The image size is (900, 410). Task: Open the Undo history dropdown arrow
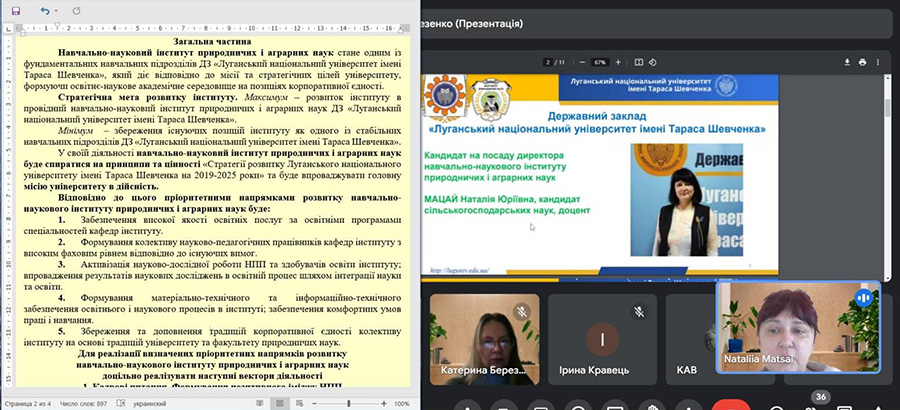tap(57, 10)
